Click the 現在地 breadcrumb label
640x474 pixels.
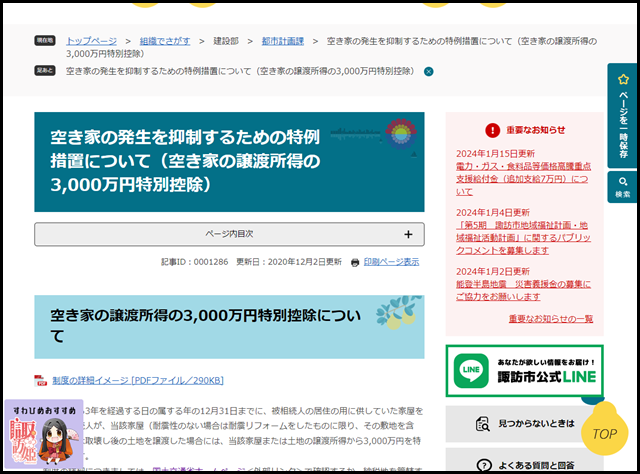[45, 40]
